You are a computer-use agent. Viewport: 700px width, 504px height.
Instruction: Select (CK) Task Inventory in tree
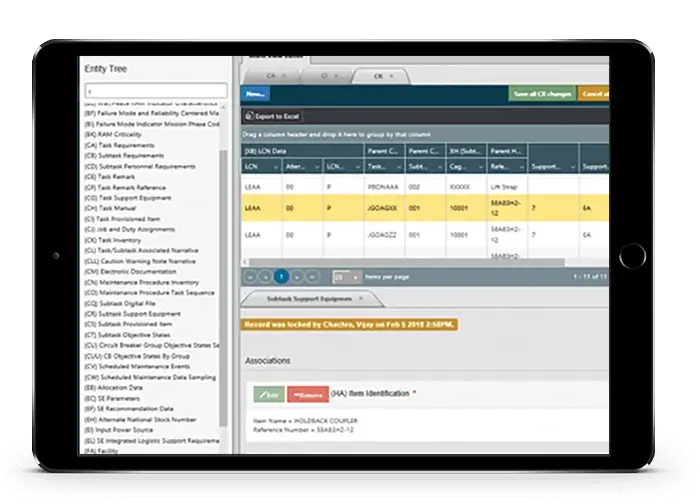[x=112, y=240]
